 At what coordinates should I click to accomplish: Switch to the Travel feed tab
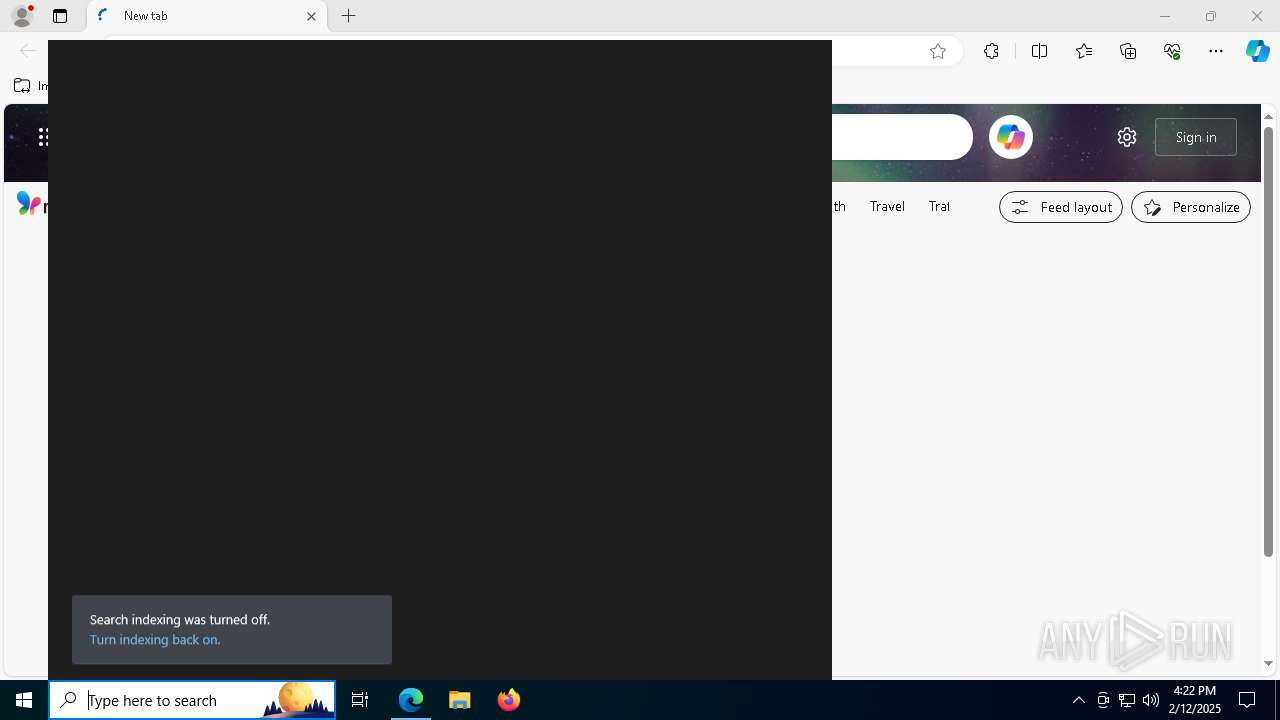click(887, 206)
